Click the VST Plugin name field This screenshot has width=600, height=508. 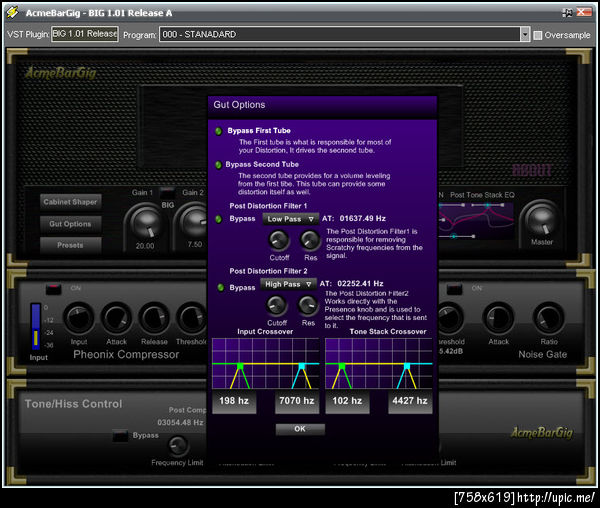[85, 34]
